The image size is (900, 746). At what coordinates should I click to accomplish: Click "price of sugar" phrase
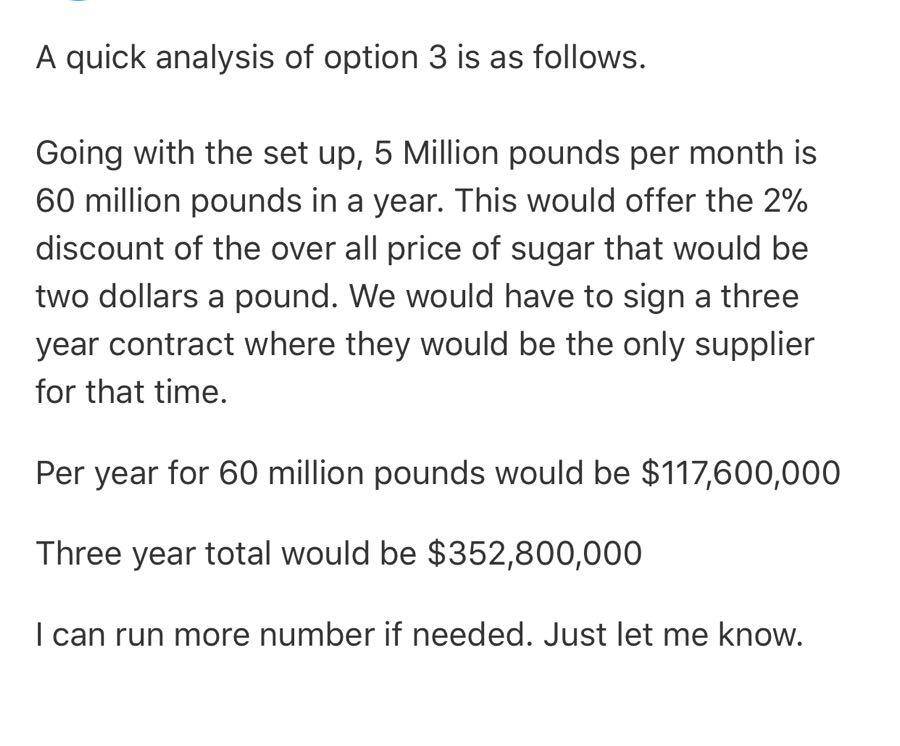491,250
